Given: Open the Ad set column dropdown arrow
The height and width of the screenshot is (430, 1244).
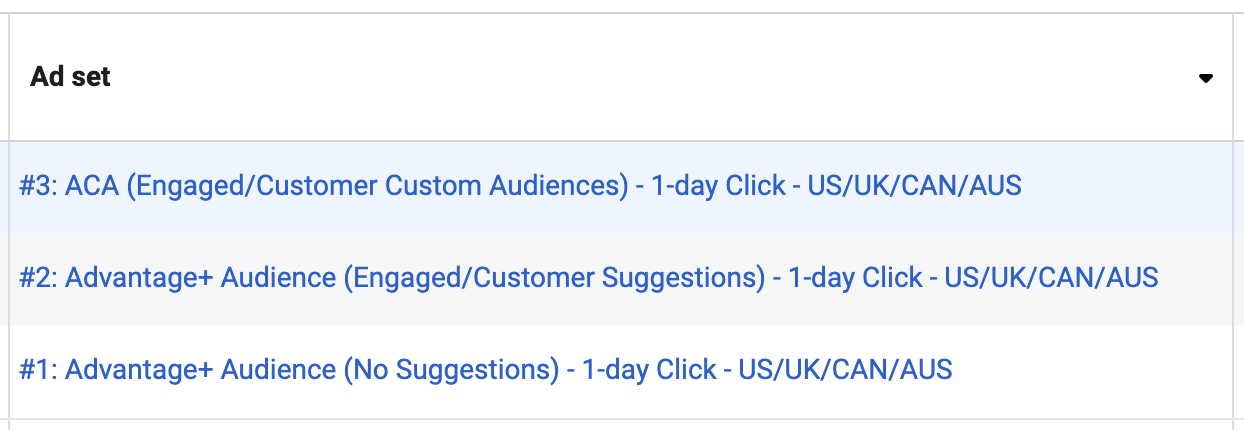Looking at the screenshot, I should (x=1206, y=78).
